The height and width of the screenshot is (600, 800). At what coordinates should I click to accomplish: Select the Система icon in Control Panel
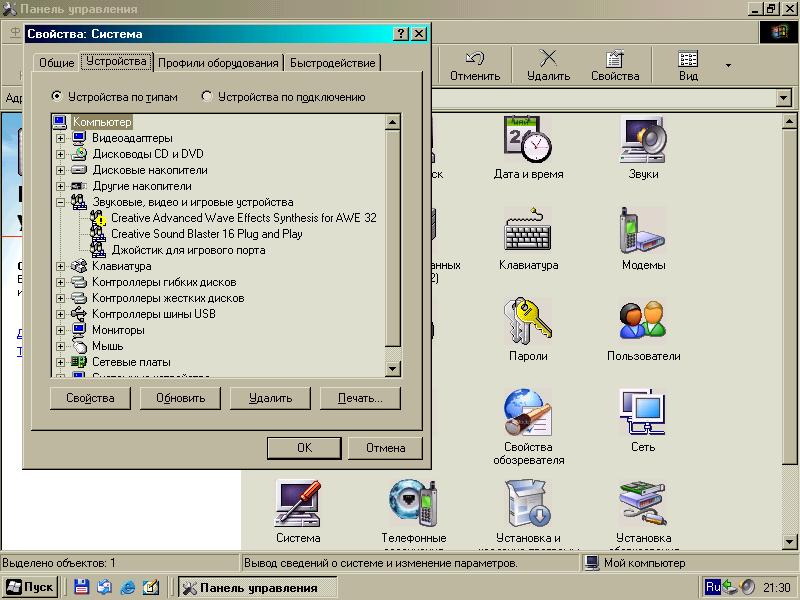click(298, 511)
